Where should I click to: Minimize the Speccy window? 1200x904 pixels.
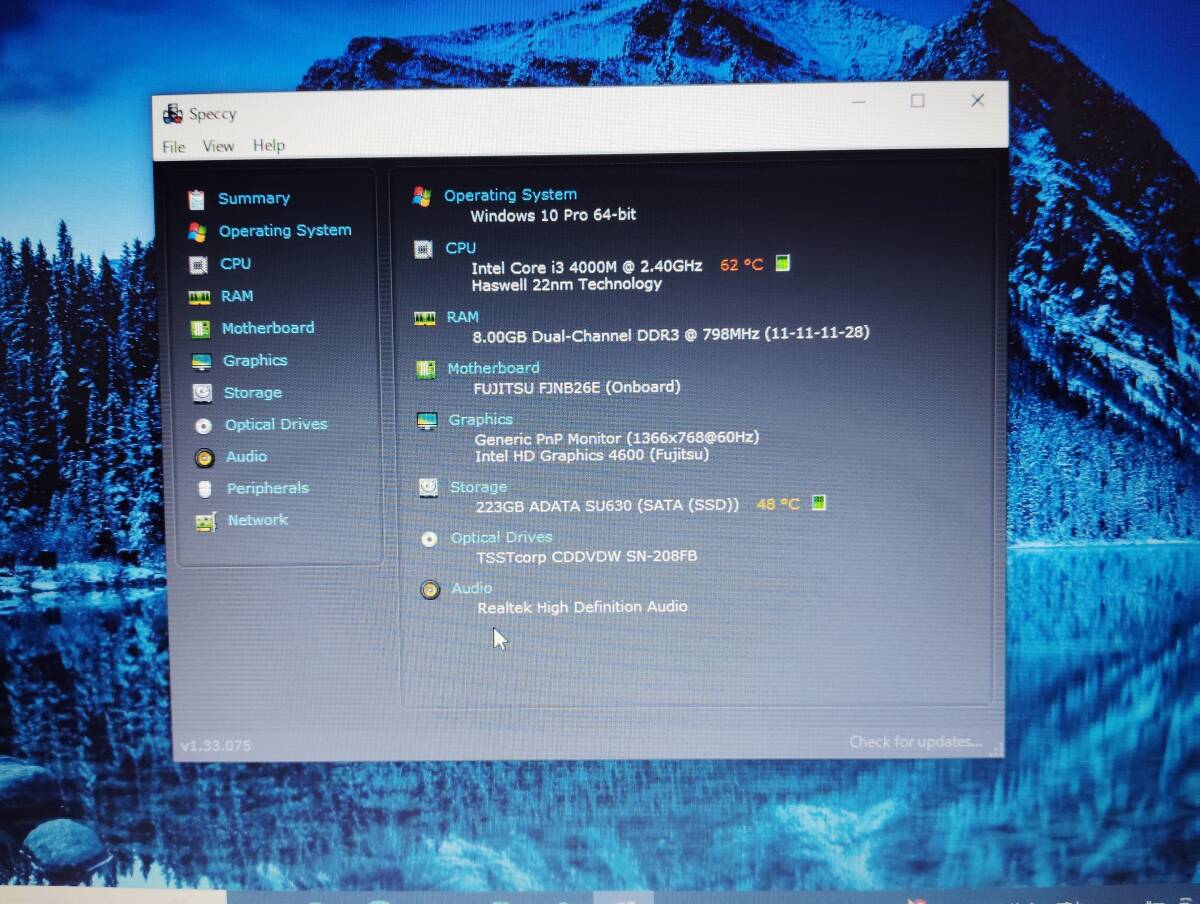click(858, 102)
